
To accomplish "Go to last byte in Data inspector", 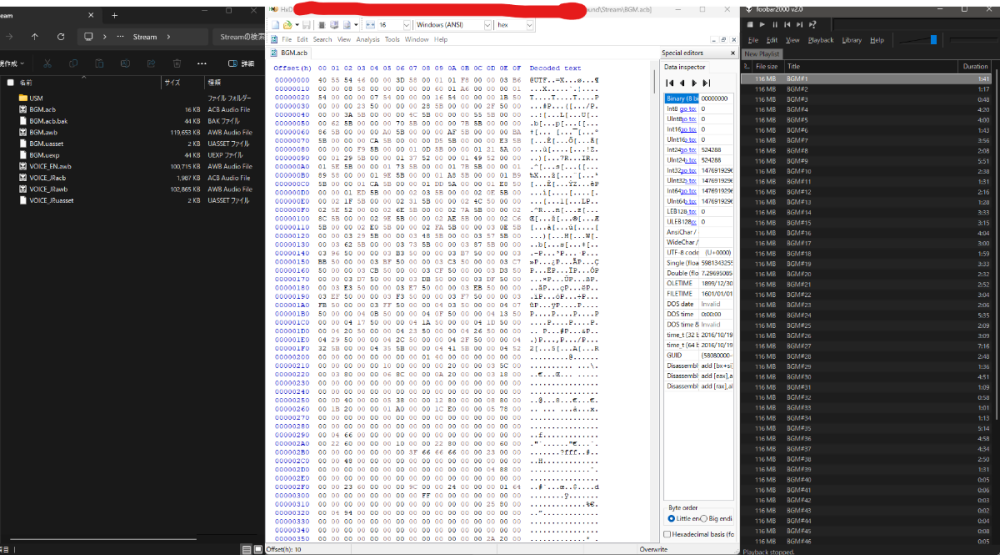I will [707, 82].
